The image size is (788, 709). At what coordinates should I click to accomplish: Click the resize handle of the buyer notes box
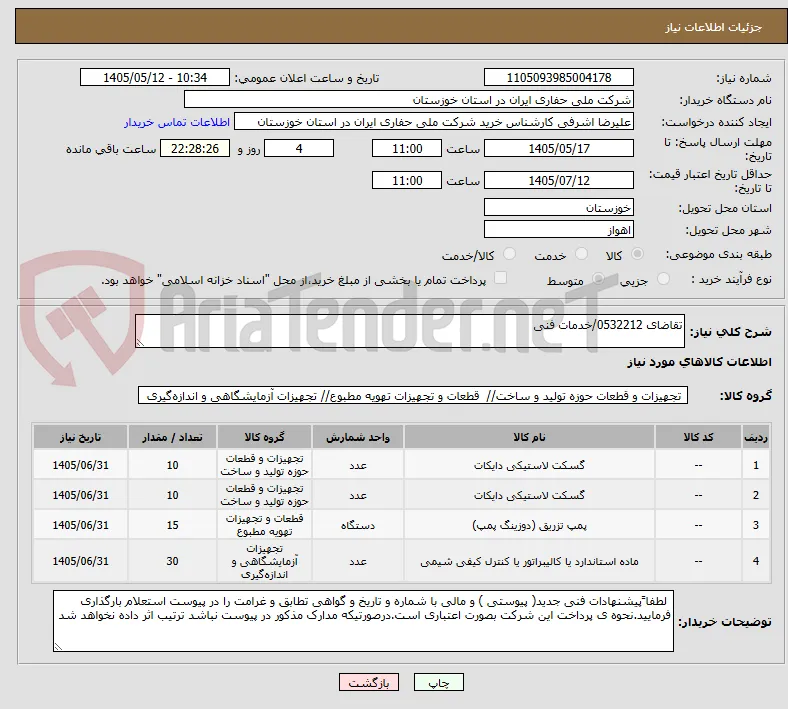(x=58, y=647)
